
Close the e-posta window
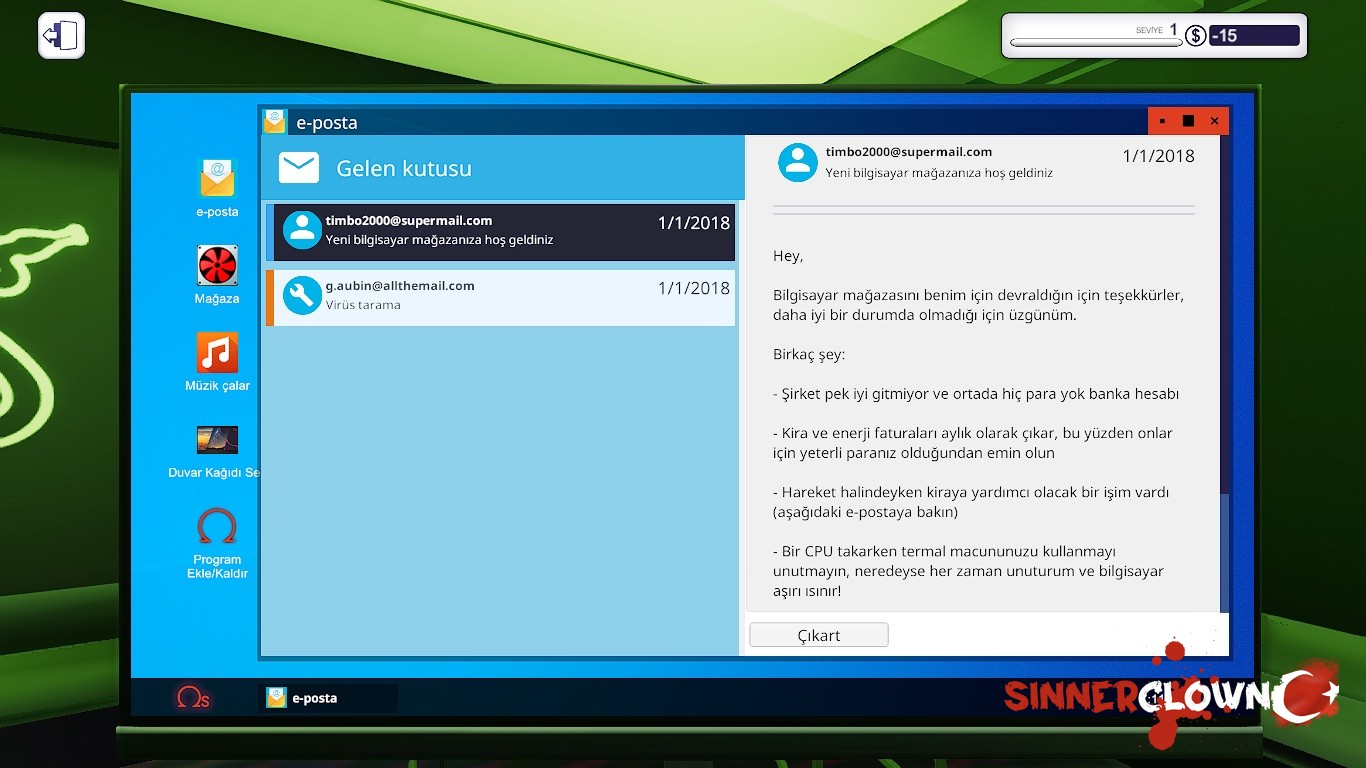click(x=1214, y=121)
